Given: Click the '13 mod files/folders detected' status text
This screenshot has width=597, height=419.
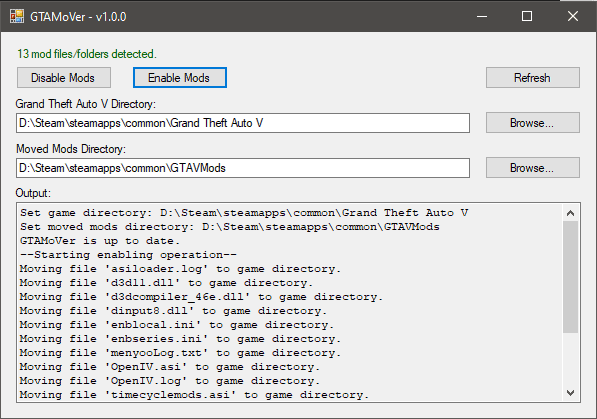Looking at the screenshot, I should coord(87,54).
